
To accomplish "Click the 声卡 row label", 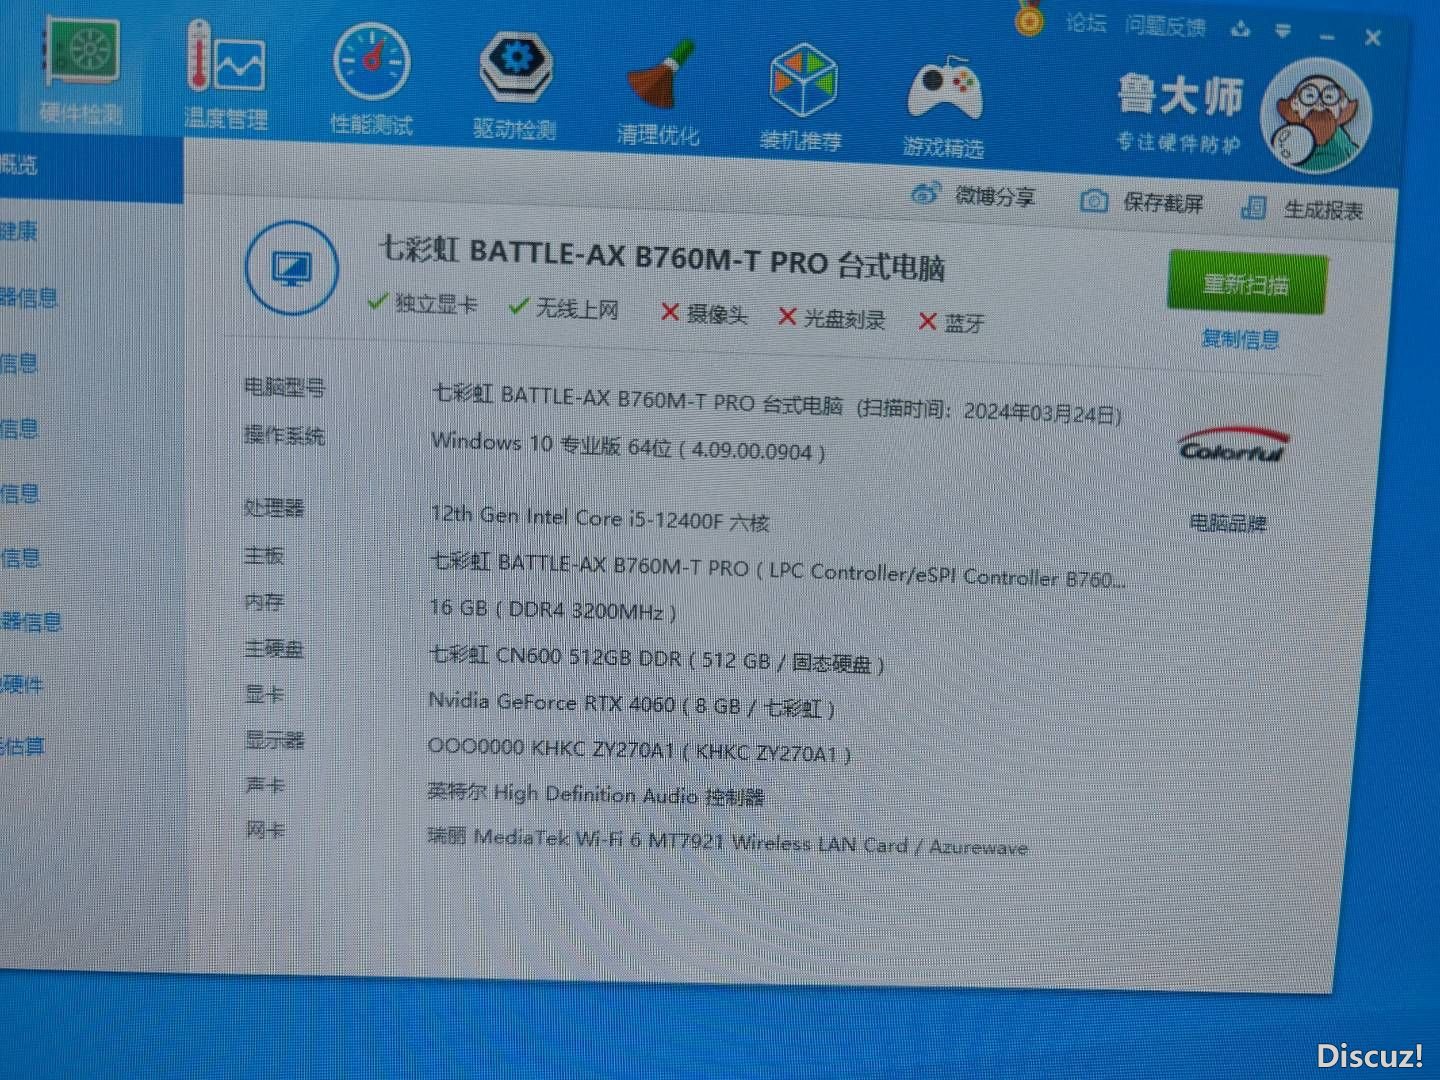I will [x=264, y=785].
